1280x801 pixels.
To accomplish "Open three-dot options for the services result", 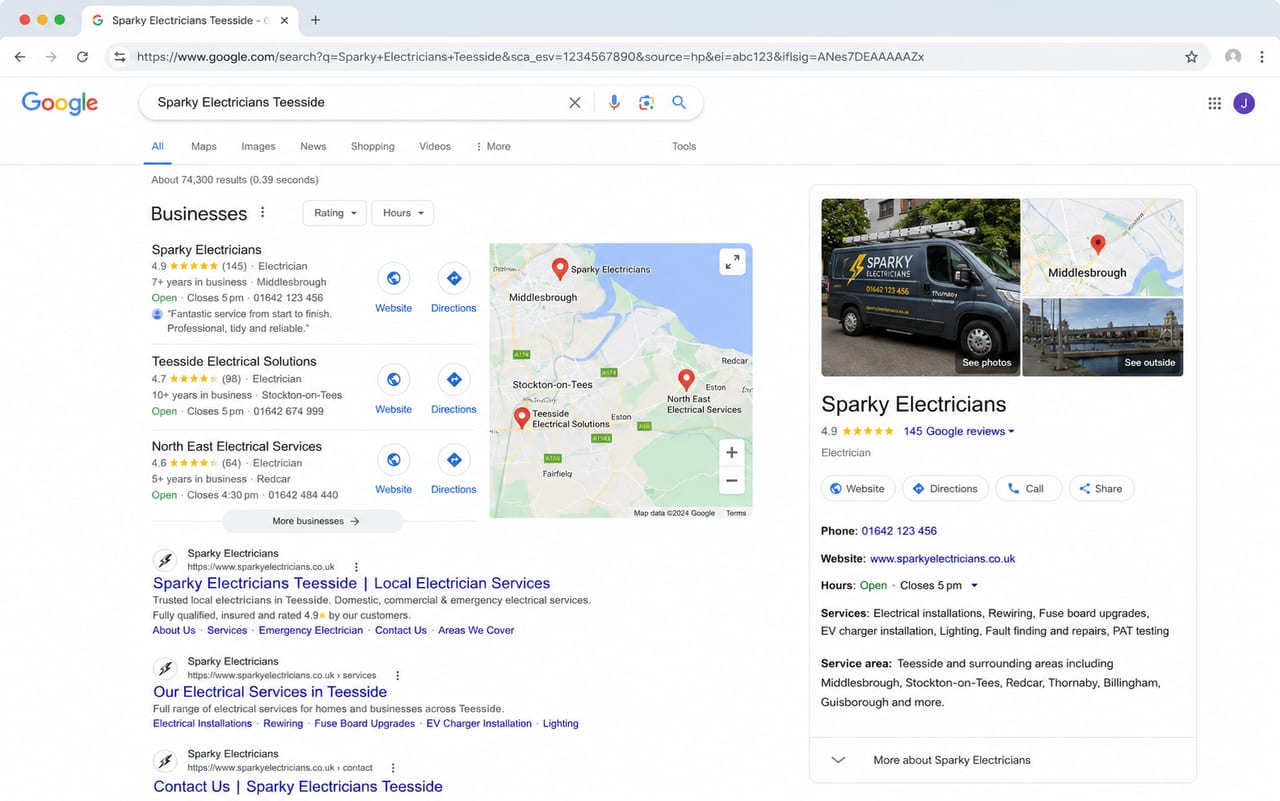I will pos(398,675).
